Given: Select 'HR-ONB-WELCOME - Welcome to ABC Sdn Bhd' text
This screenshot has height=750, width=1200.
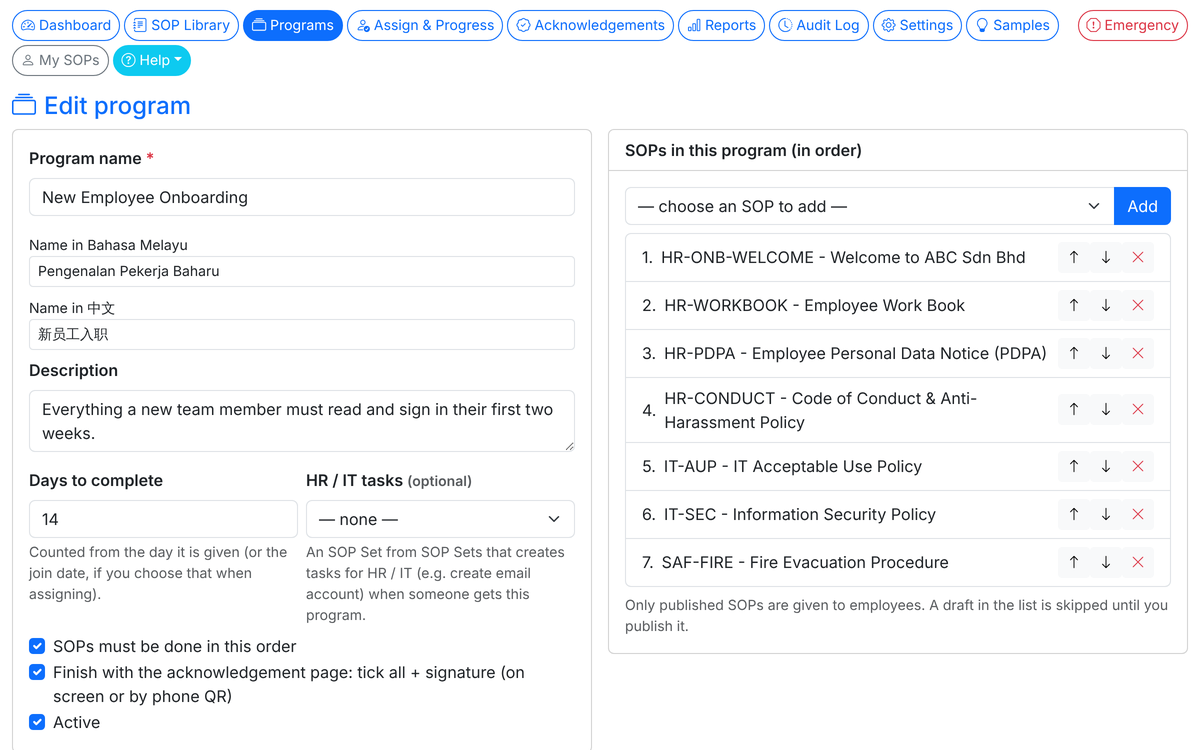Looking at the screenshot, I should coord(843,258).
